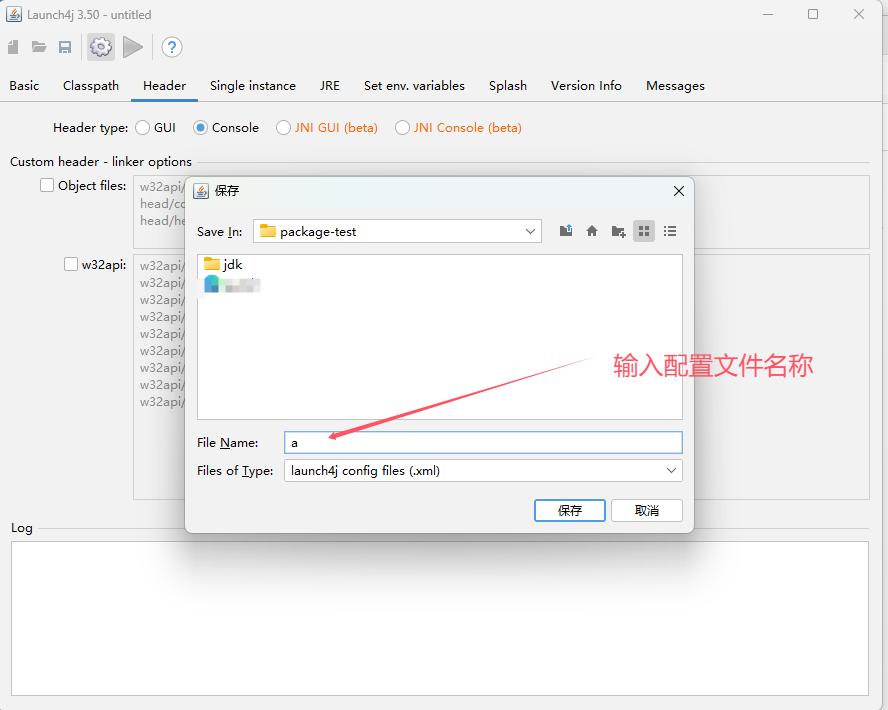This screenshot has height=710, width=888.
Task: Open help with the question mark icon
Action: pyautogui.click(x=172, y=47)
